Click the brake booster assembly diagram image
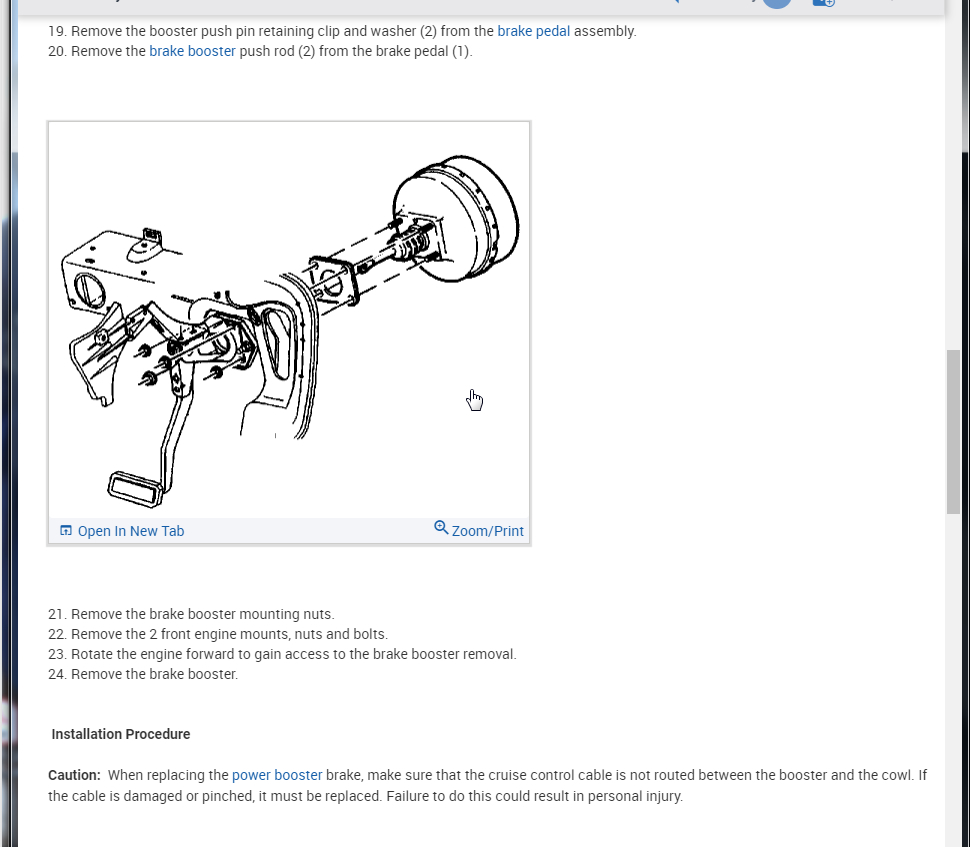 coord(289,320)
